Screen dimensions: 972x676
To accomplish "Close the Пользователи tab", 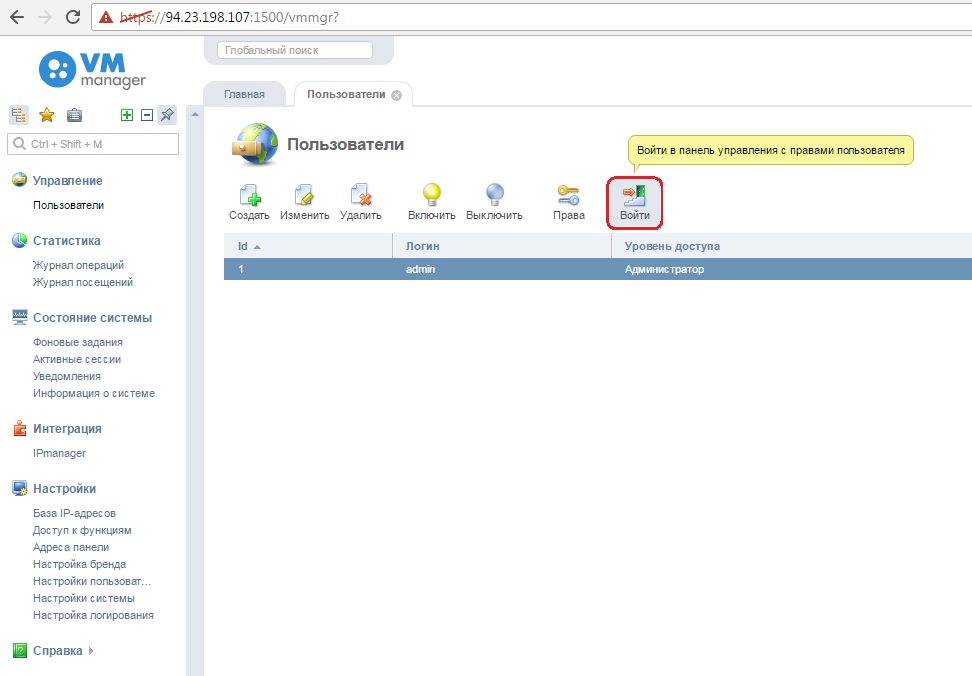I will [x=397, y=95].
